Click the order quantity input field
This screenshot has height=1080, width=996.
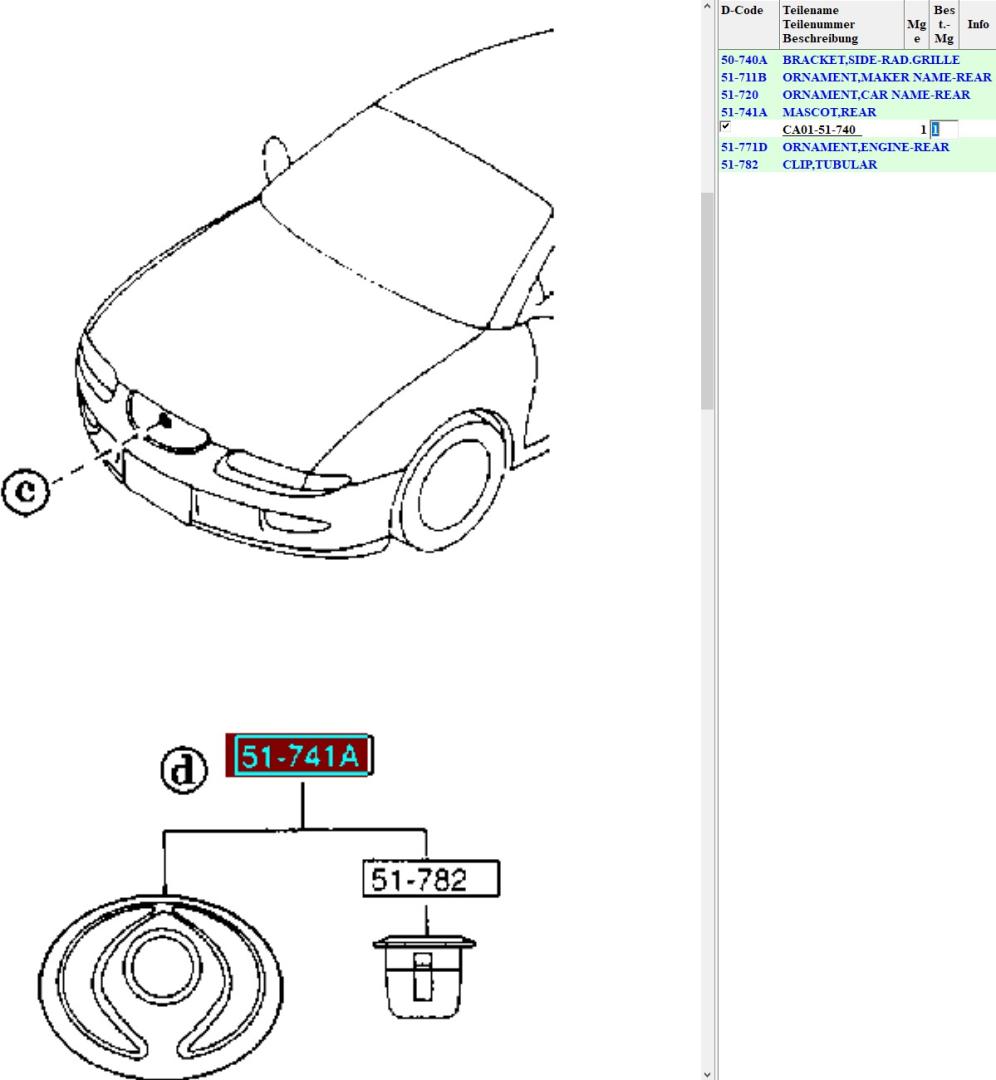point(943,130)
